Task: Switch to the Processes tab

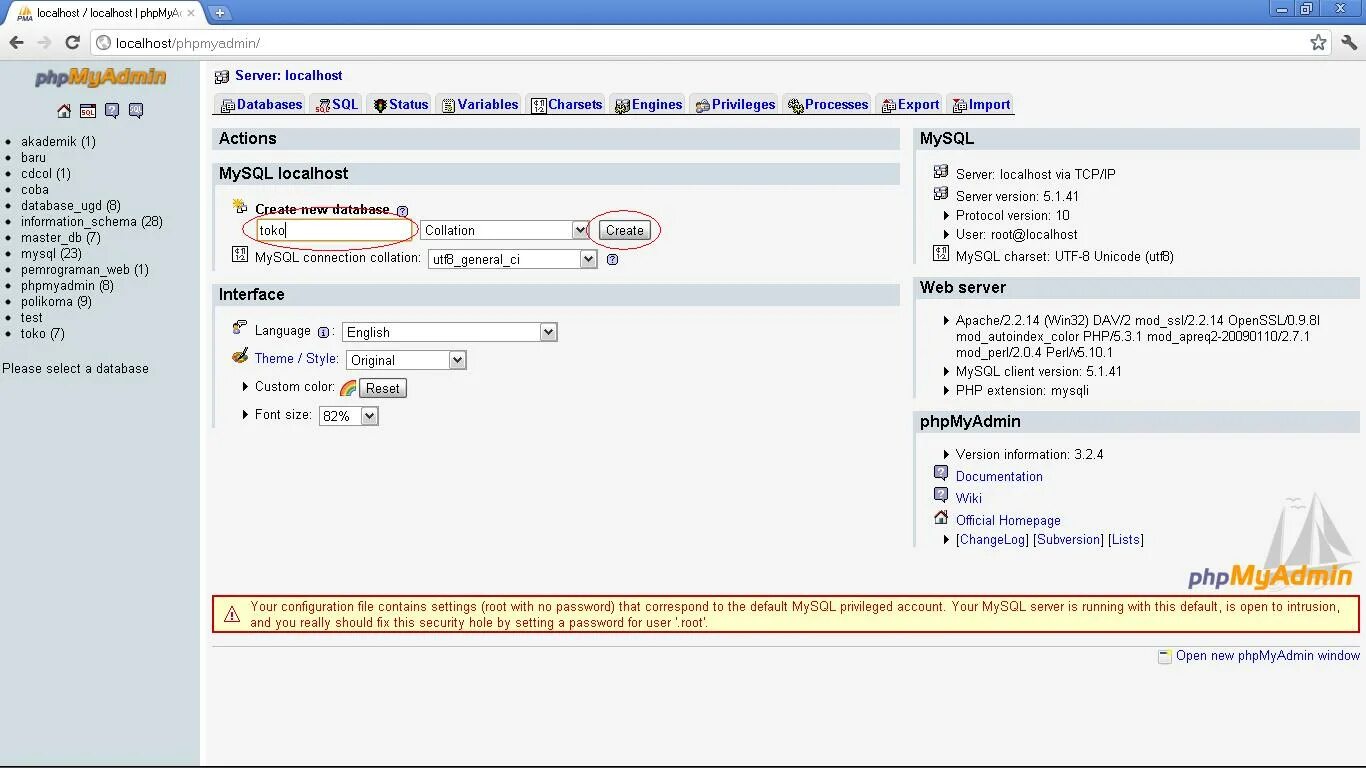Action: pyautogui.click(x=827, y=105)
